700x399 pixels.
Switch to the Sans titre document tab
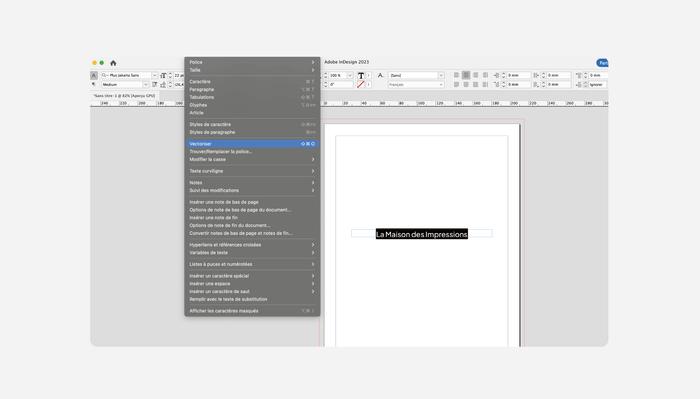pyautogui.click(x=125, y=96)
